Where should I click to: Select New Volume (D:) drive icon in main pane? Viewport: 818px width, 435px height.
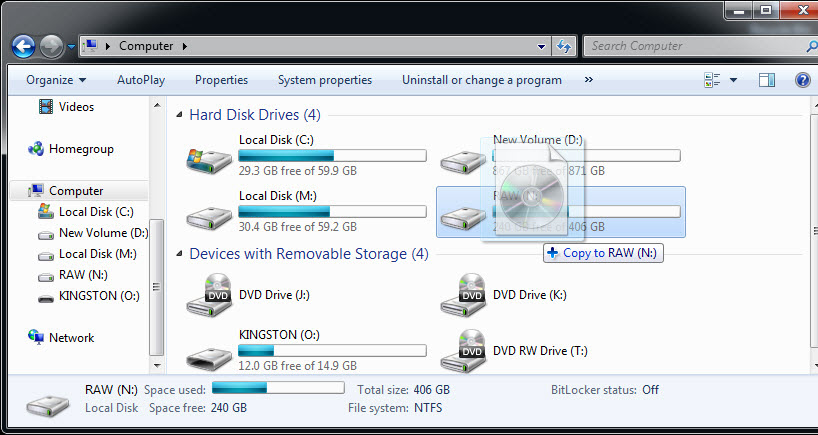pyautogui.click(x=462, y=162)
